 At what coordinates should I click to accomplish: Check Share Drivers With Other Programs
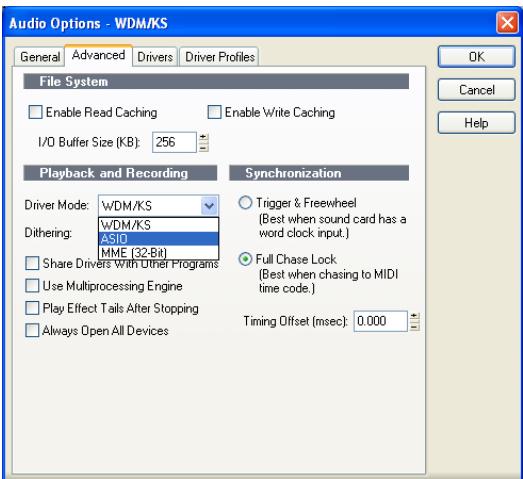pyautogui.click(x=32, y=263)
